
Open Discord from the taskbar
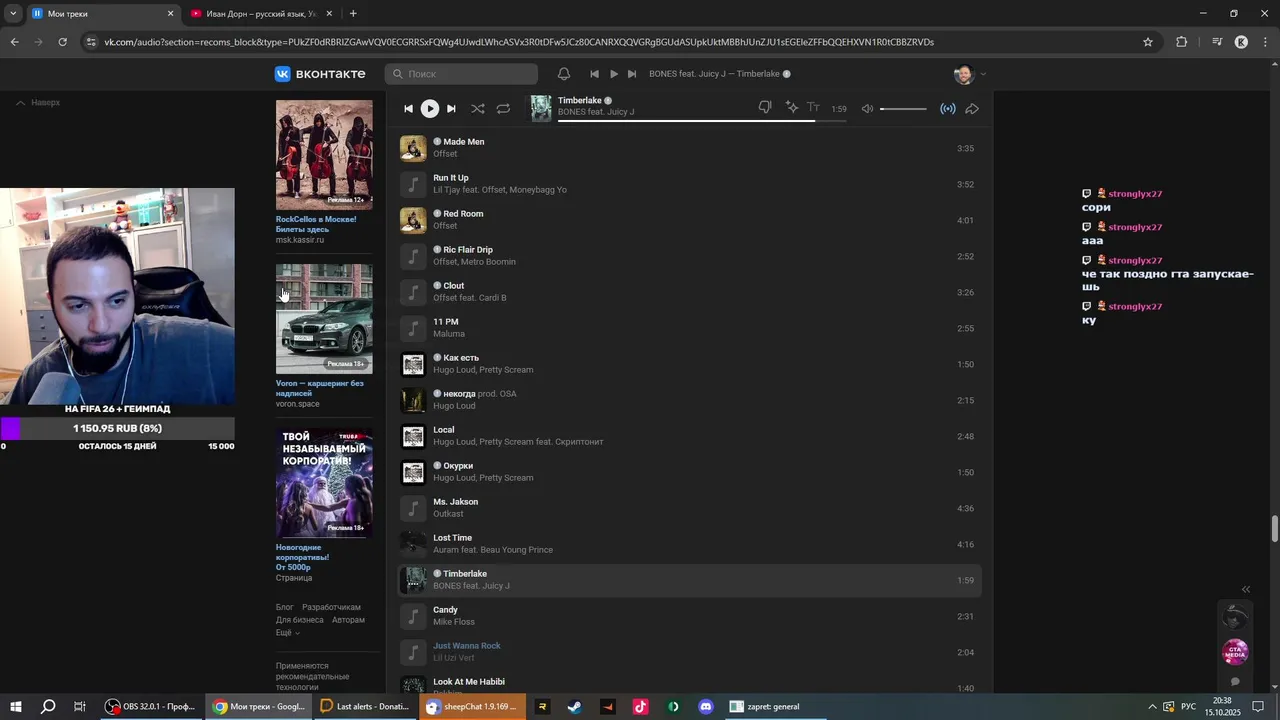click(x=706, y=706)
